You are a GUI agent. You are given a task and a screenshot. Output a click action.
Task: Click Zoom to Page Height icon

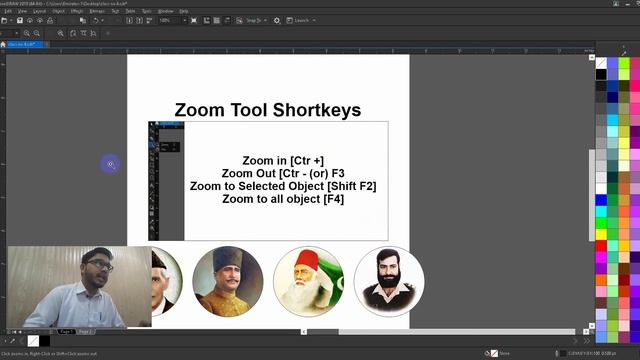pyautogui.click(x=93, y=33)
